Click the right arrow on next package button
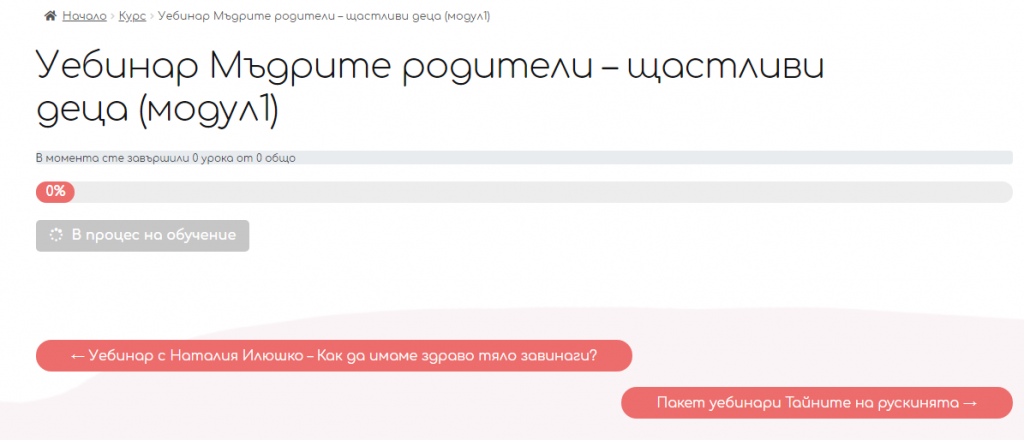 [970, 403]
